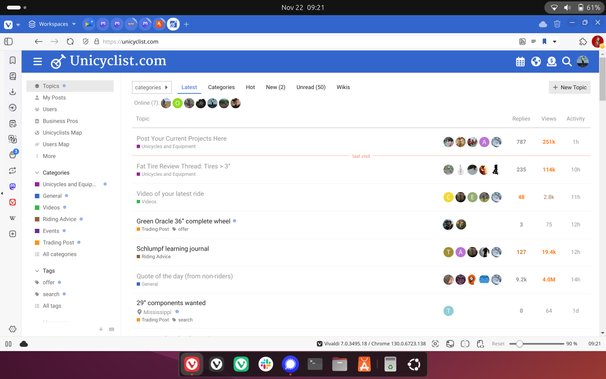Open page actions in status bar
606x379 pixels.
480,344
